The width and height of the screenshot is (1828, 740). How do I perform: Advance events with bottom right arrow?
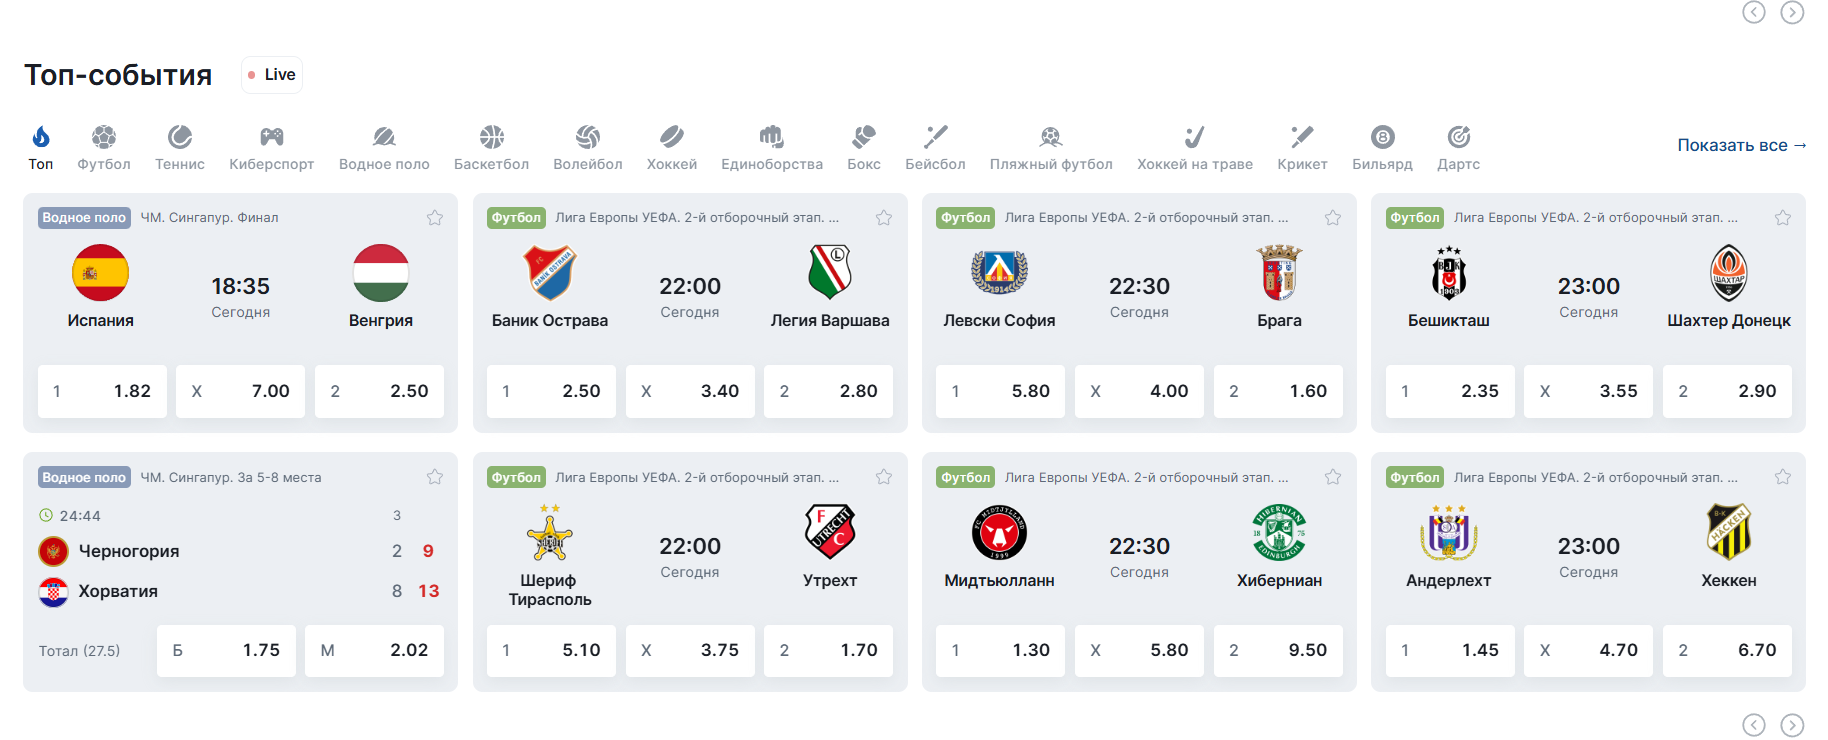[x=1793, y=725]
